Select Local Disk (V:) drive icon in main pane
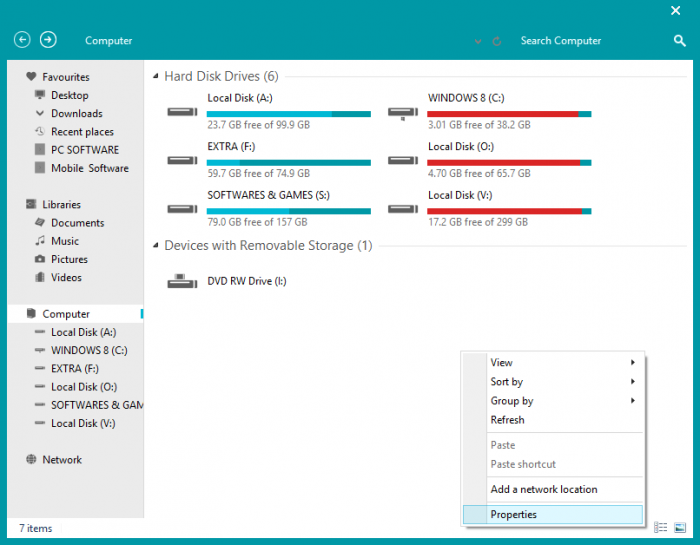Image resolution: width=700 pixels, height=545 pixels. tap(403, 209)
